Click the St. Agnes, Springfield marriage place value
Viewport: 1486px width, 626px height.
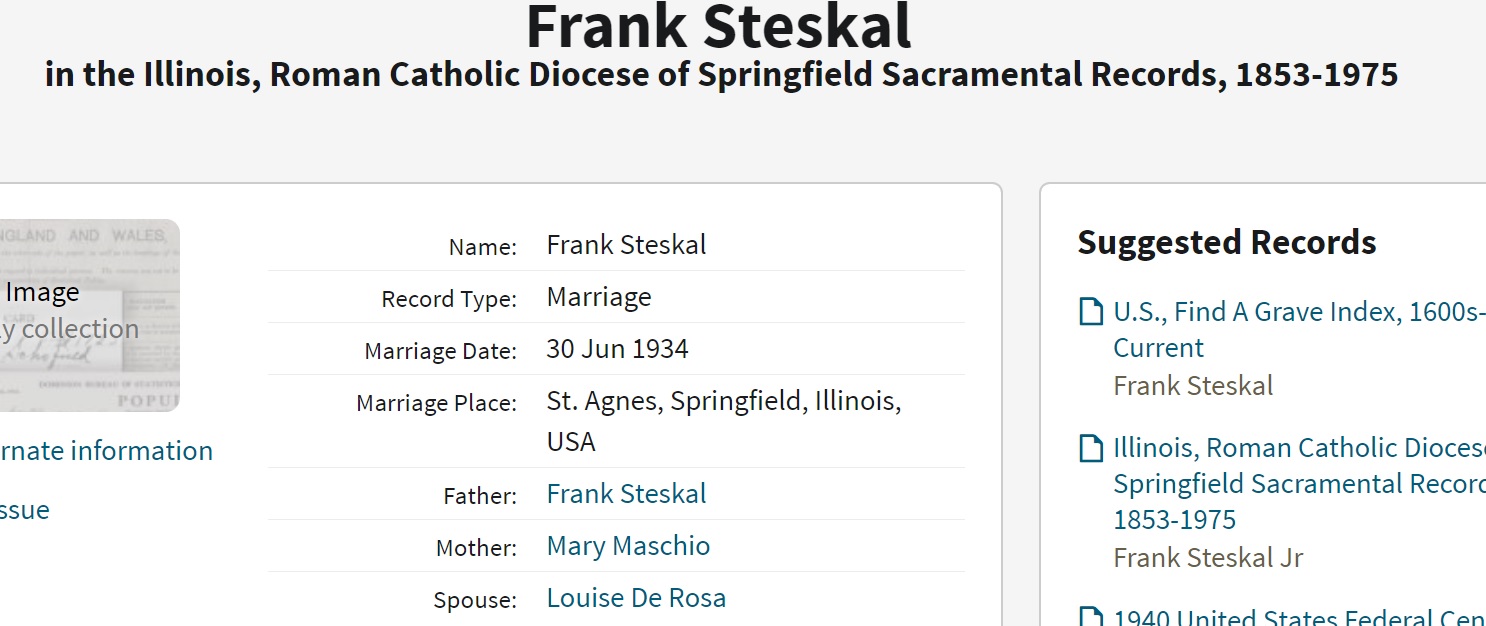coord(723,402)
